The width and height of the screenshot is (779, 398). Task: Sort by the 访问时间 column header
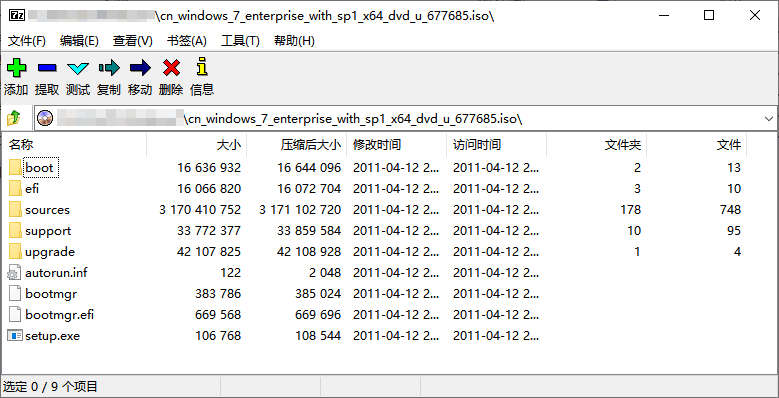click(476, 145)
